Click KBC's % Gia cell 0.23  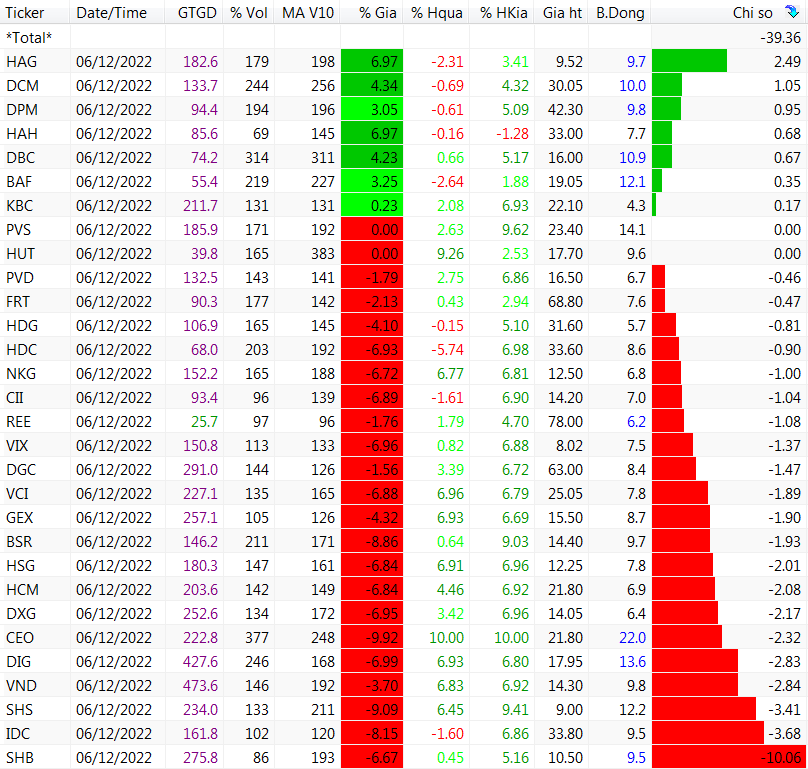372,205
